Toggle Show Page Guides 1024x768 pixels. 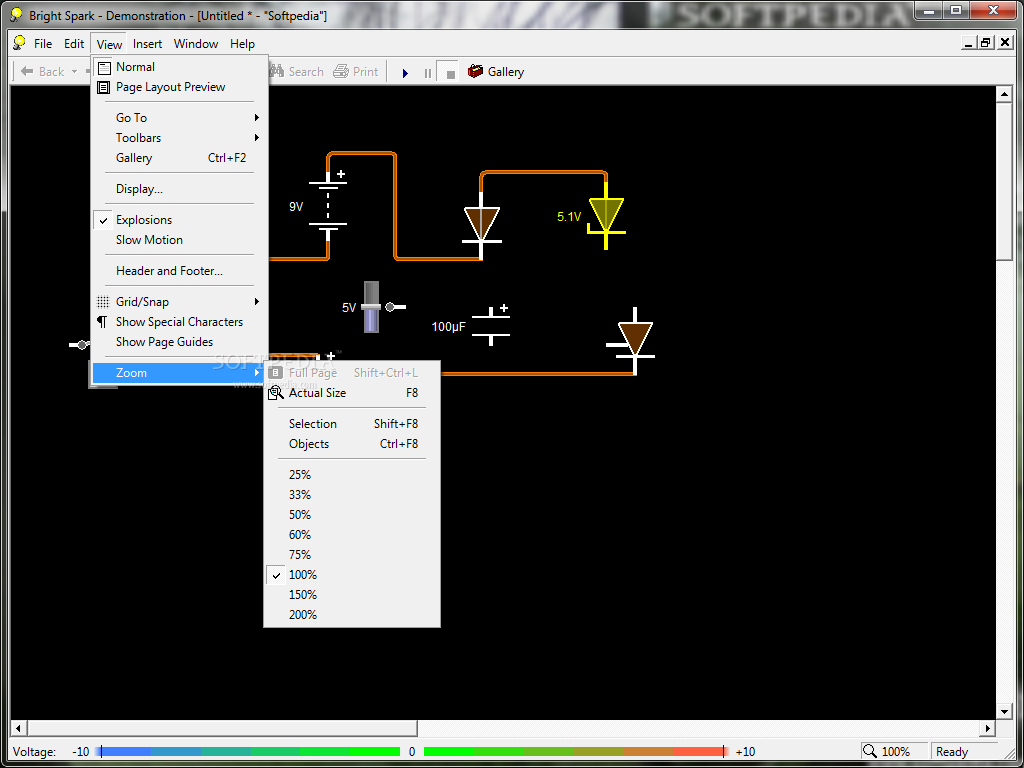pyautogui.click(x=180, y=342)
